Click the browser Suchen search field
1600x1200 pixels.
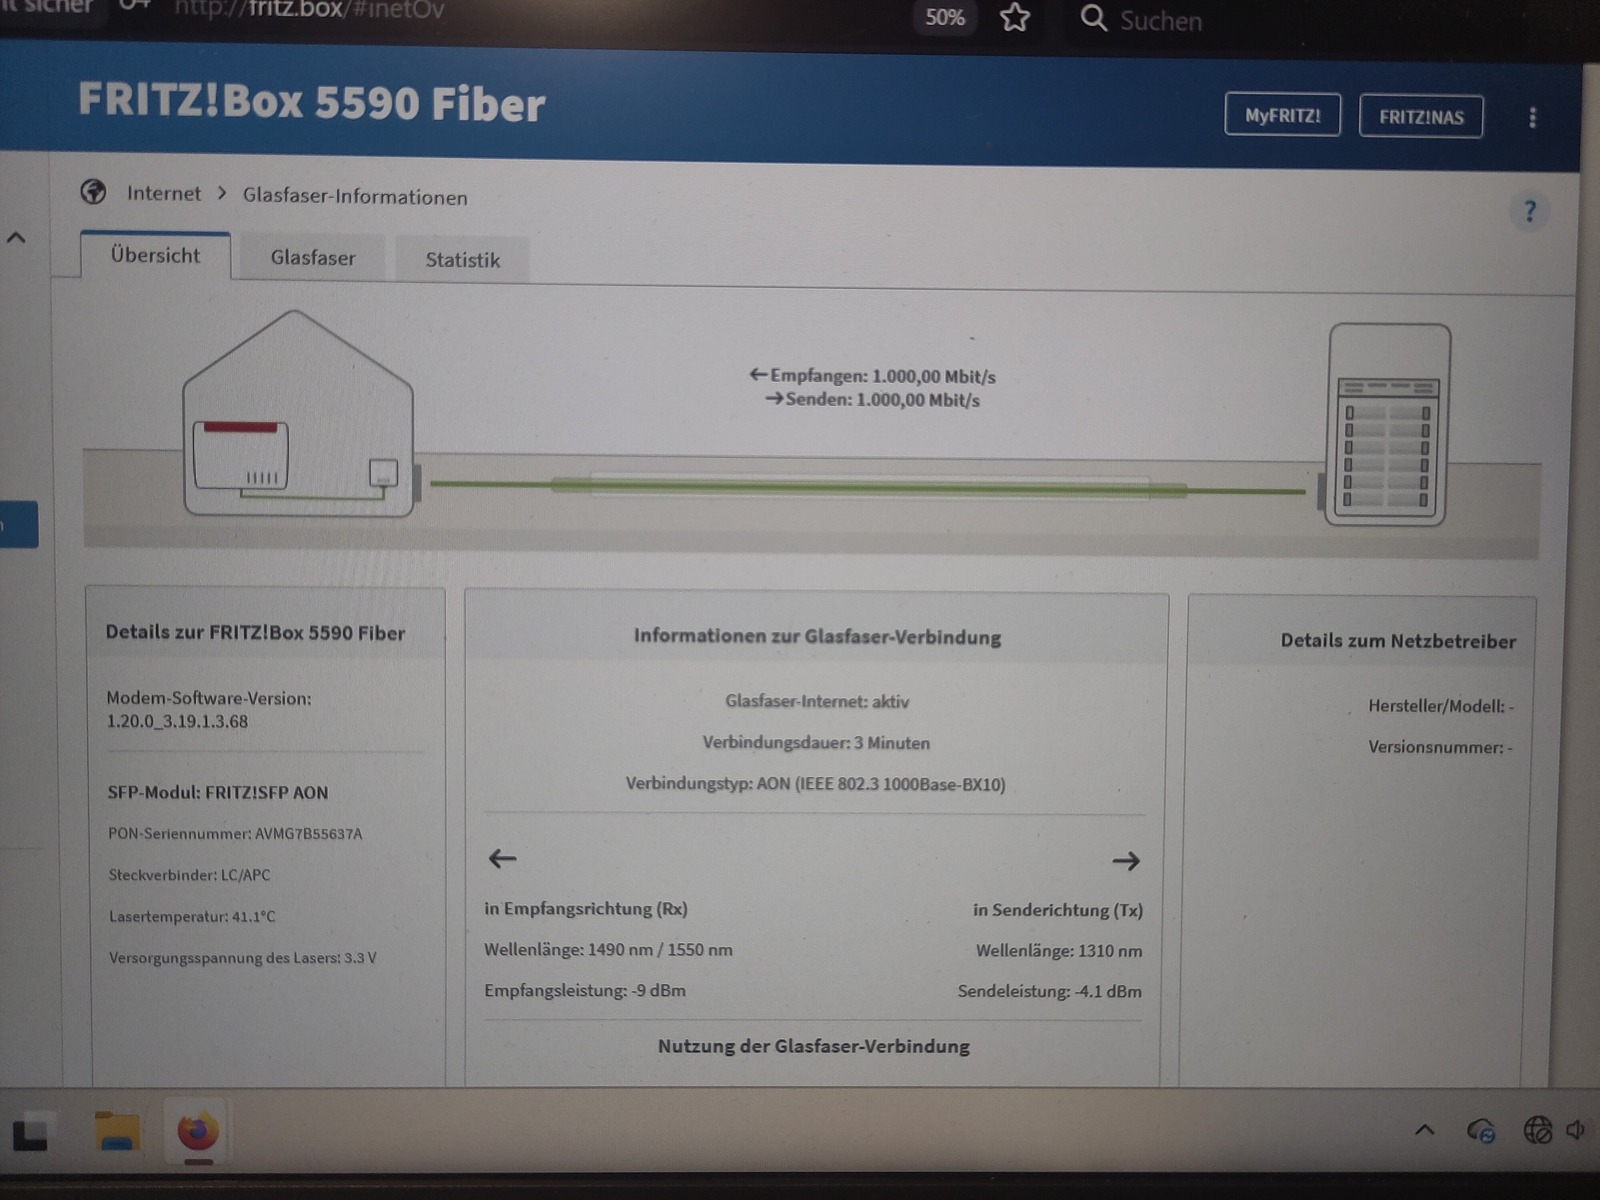coord(1160,20)
